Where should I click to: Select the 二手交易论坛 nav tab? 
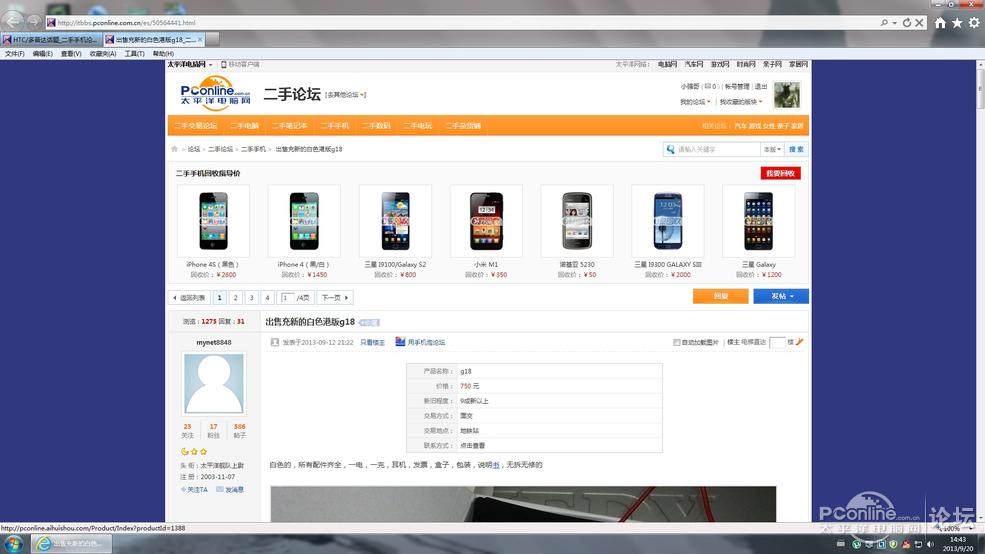pos(195,126)
